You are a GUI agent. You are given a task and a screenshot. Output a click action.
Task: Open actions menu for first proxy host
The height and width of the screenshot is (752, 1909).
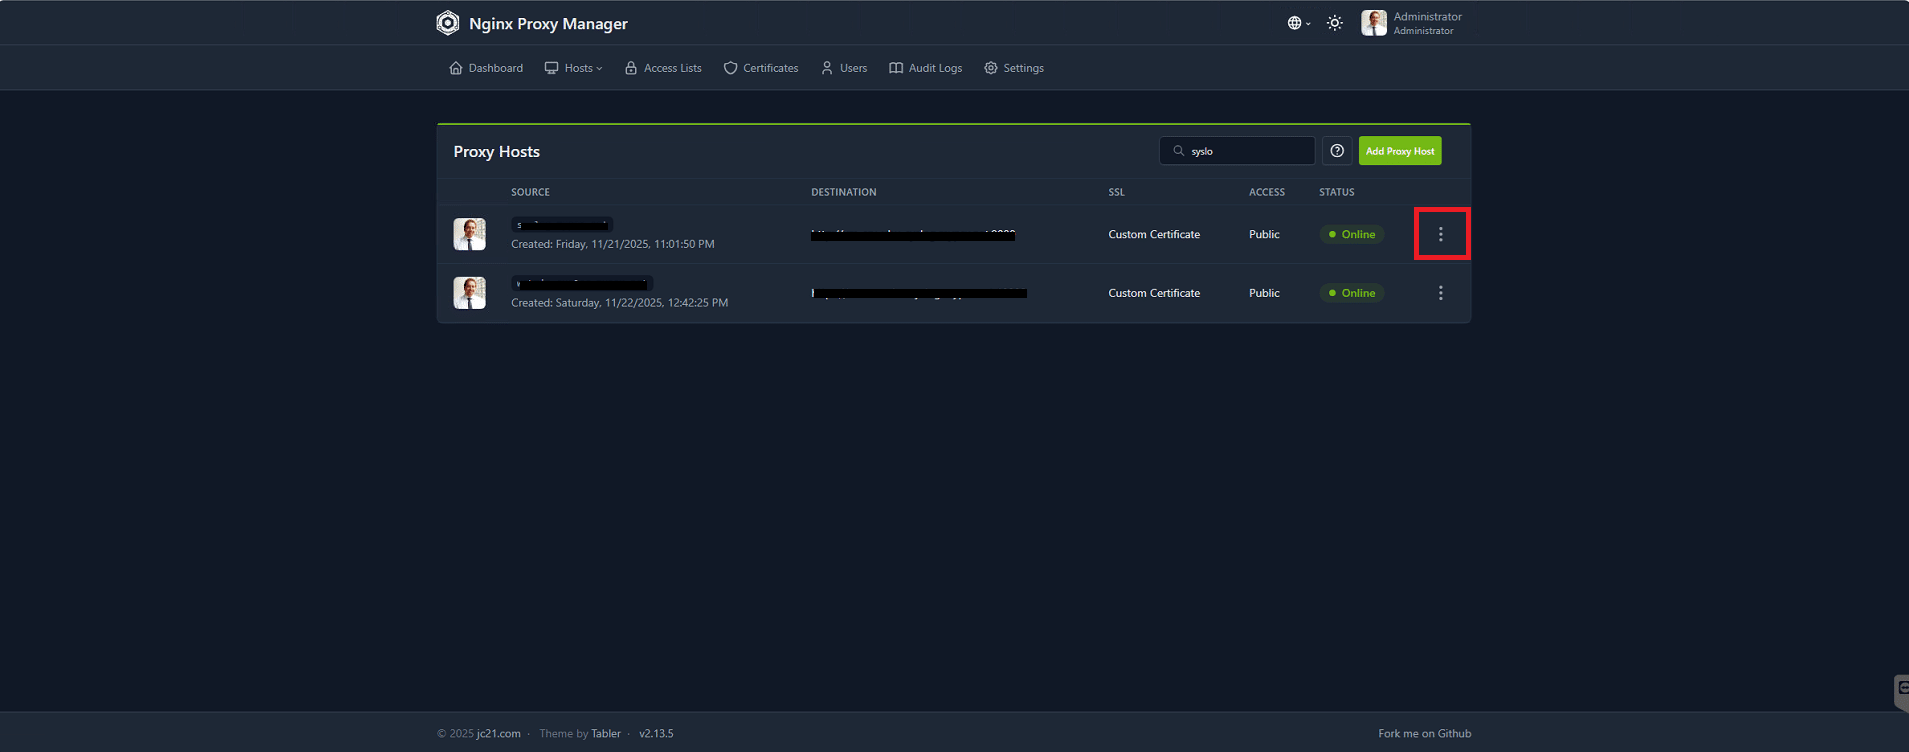(x=1440, y=234)
